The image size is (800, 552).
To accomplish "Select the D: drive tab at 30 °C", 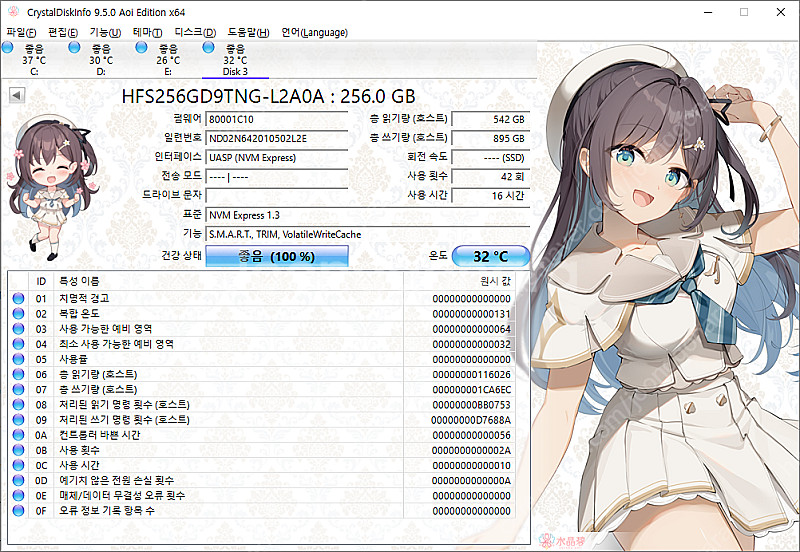I will click(x=101, y=60).
